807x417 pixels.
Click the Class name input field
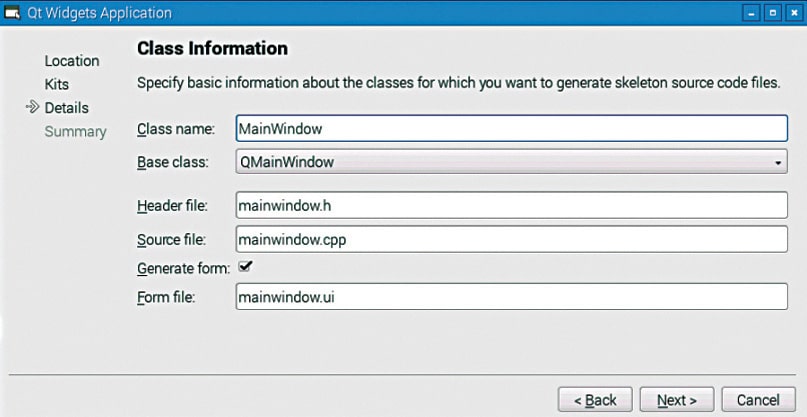tap(511, 128)
